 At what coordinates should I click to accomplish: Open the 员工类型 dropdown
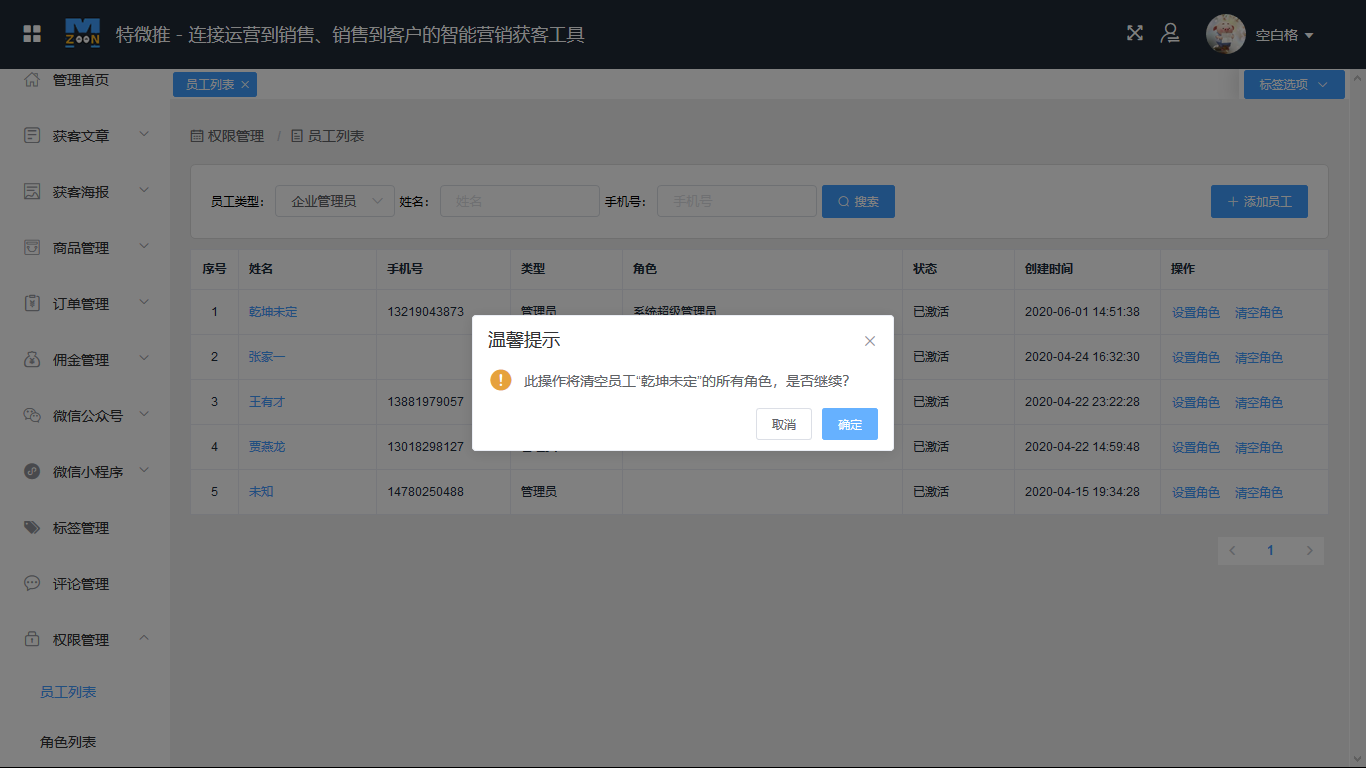(335, 201)
